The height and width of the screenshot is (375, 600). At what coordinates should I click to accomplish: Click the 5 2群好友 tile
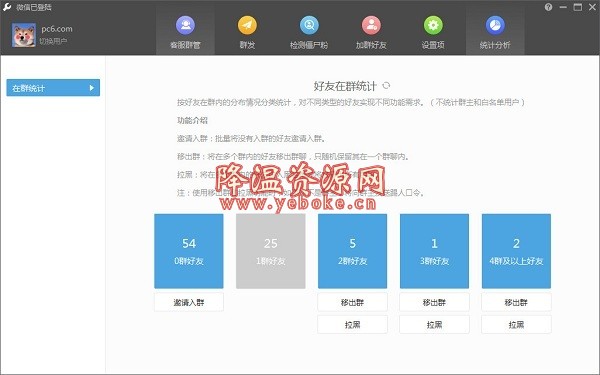(352, 251)
